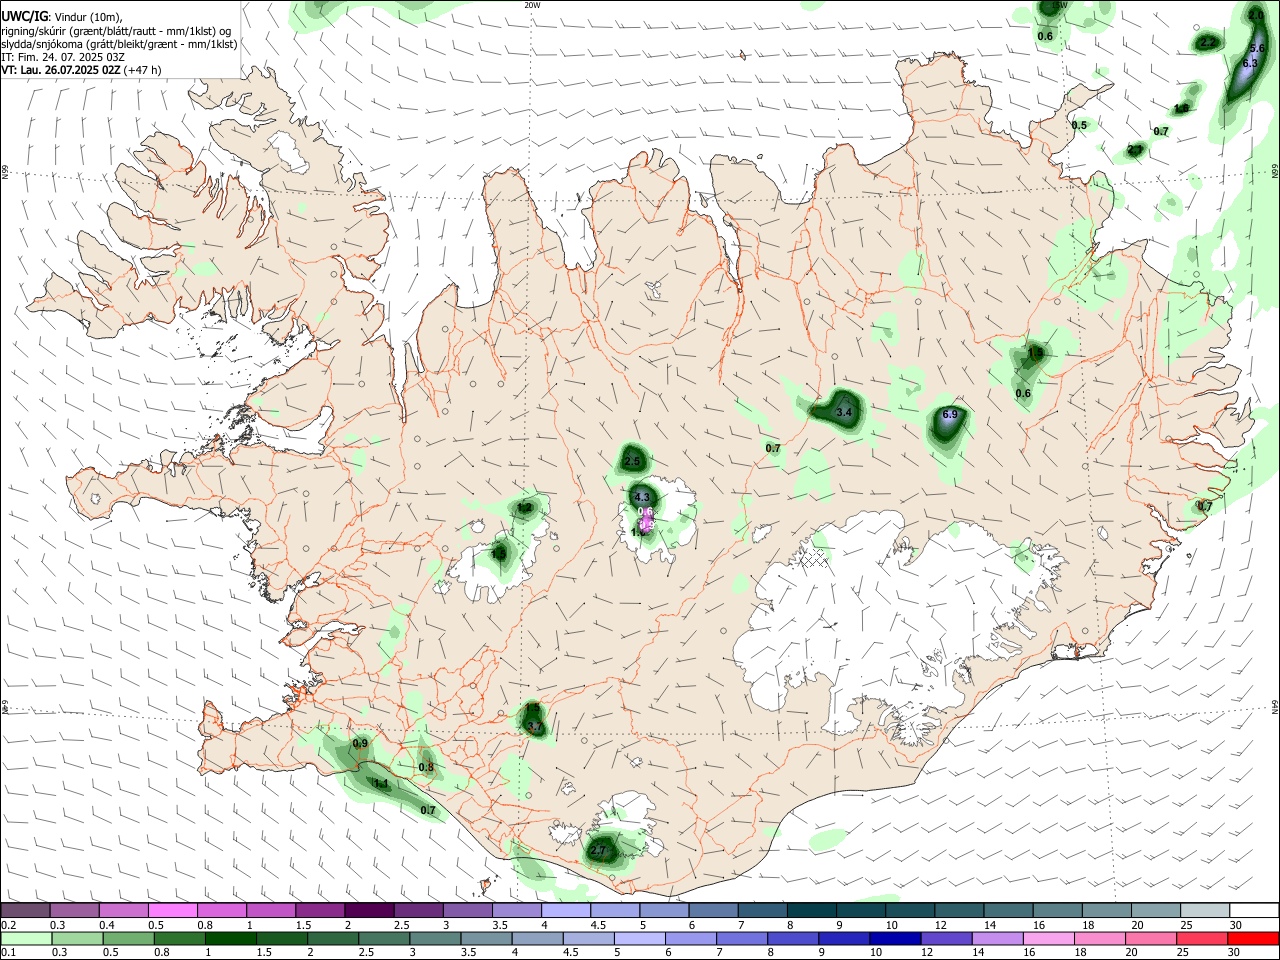1280x960 pixels.
Task: Click the 'slydda/snjókoma' legend description line
Action: pyautogui.click(x=120, y=44)
